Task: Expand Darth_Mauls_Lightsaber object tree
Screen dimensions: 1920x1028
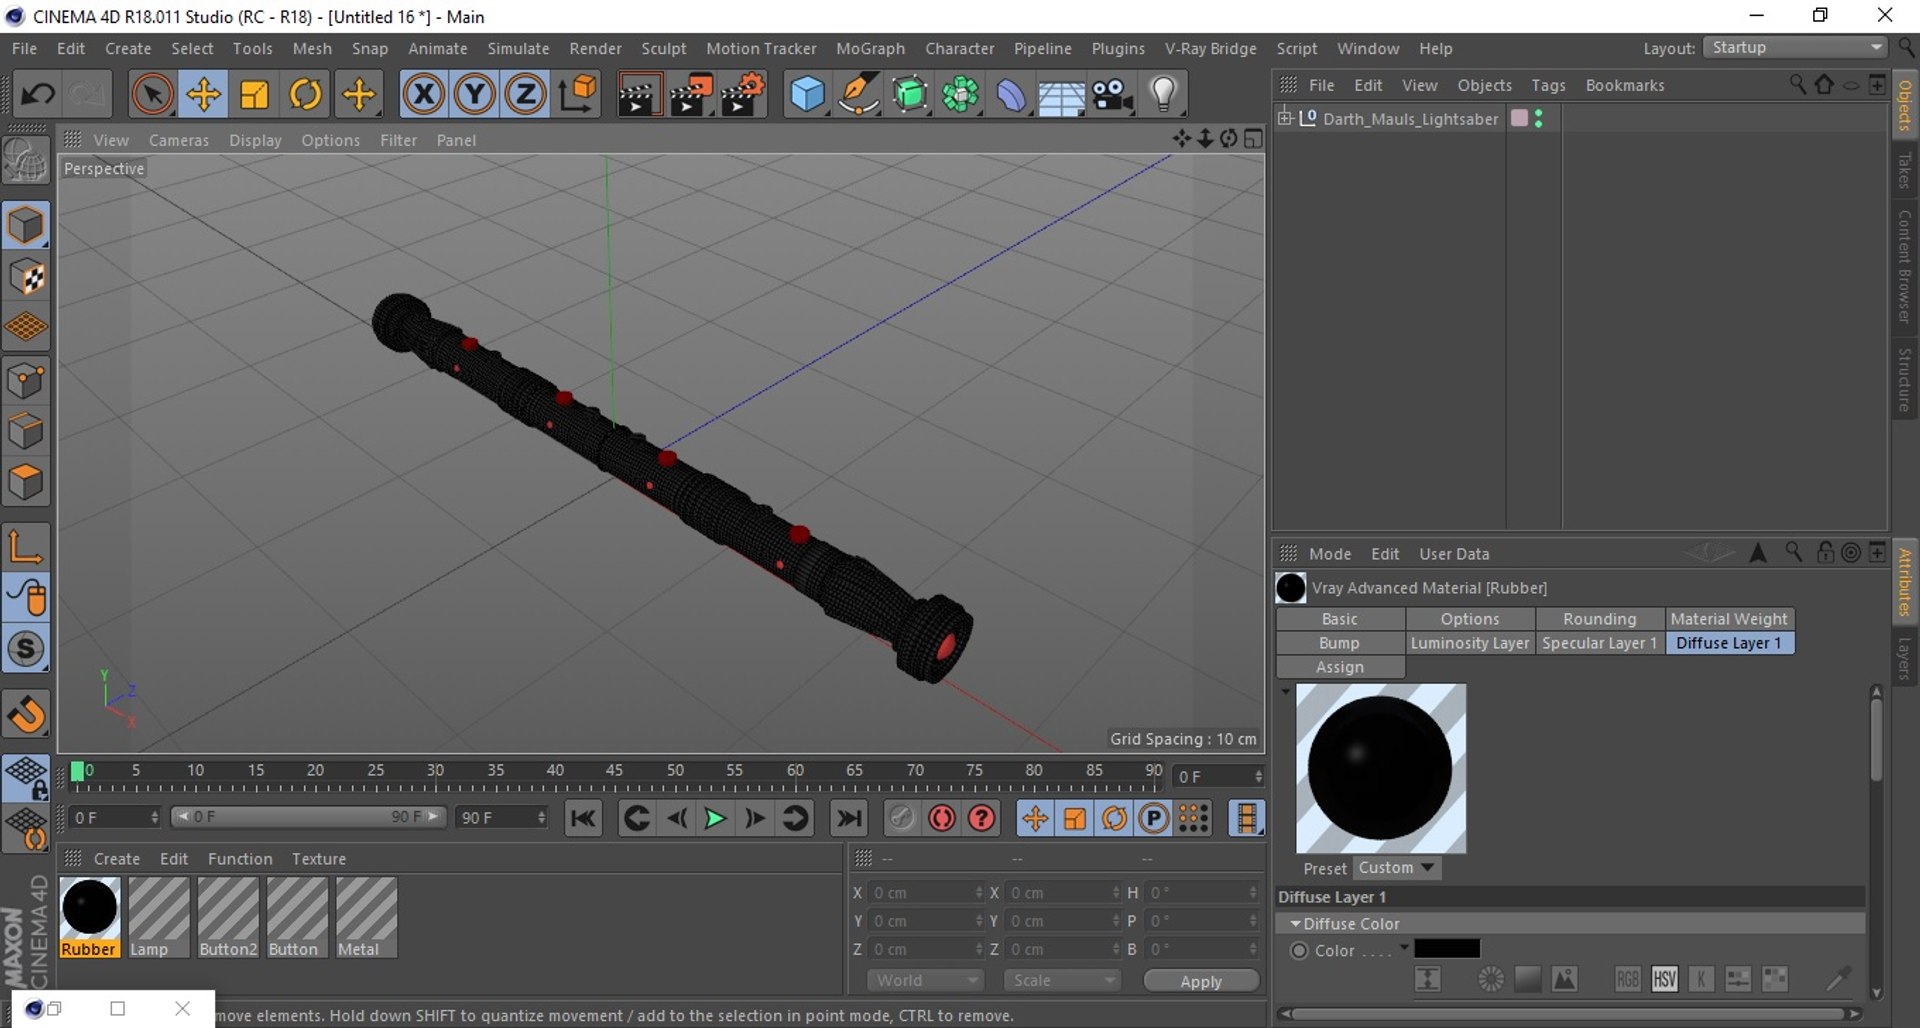Action: [x=1285, y=118]
